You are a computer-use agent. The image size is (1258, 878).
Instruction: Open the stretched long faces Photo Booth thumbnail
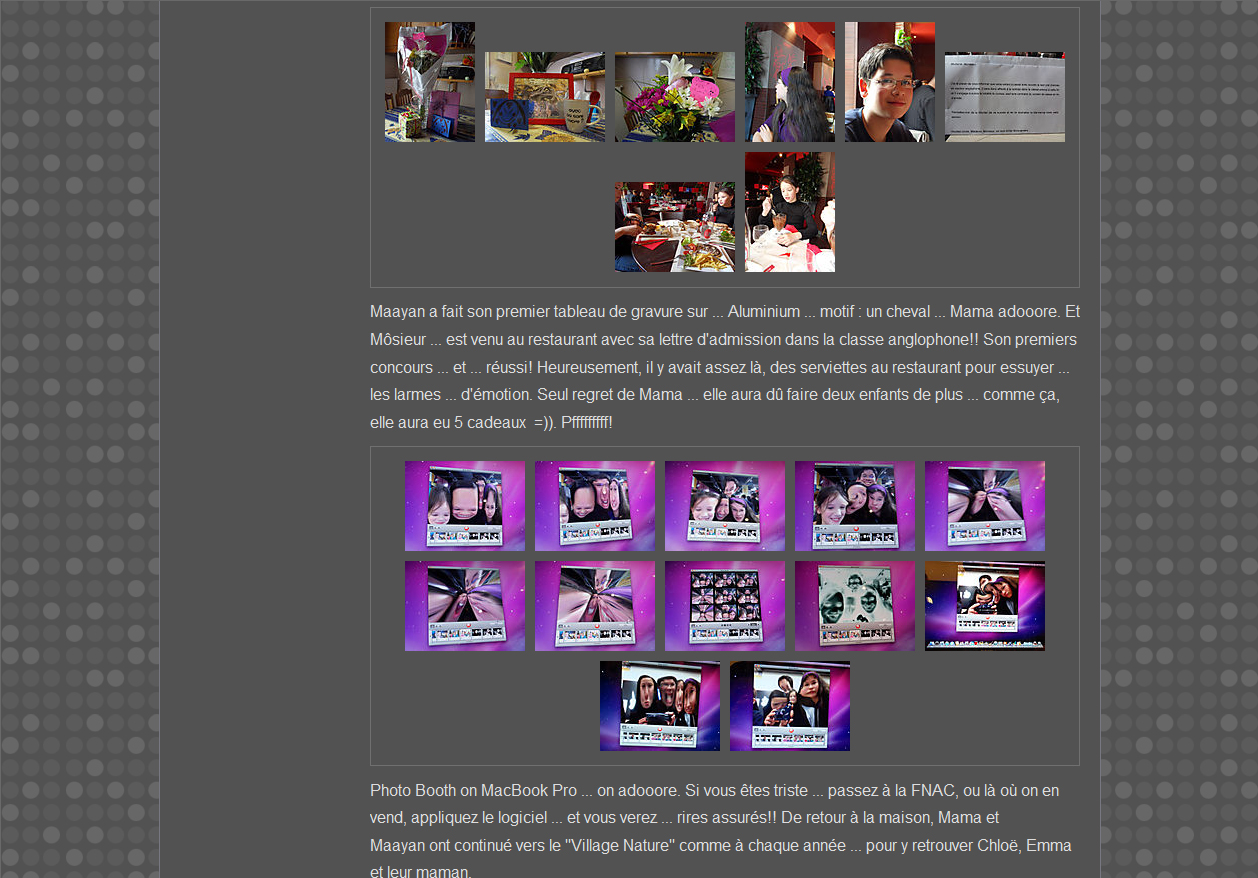click(659, 706)
